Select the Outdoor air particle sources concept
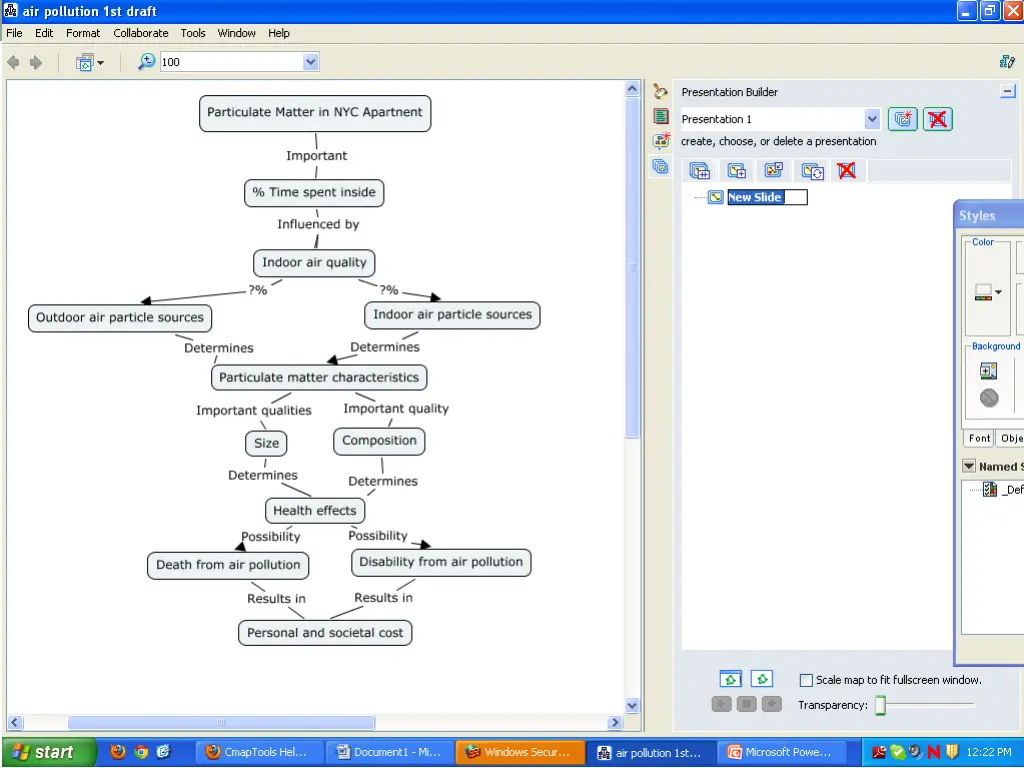The image size is (1024, 768). tap(120, 318)
